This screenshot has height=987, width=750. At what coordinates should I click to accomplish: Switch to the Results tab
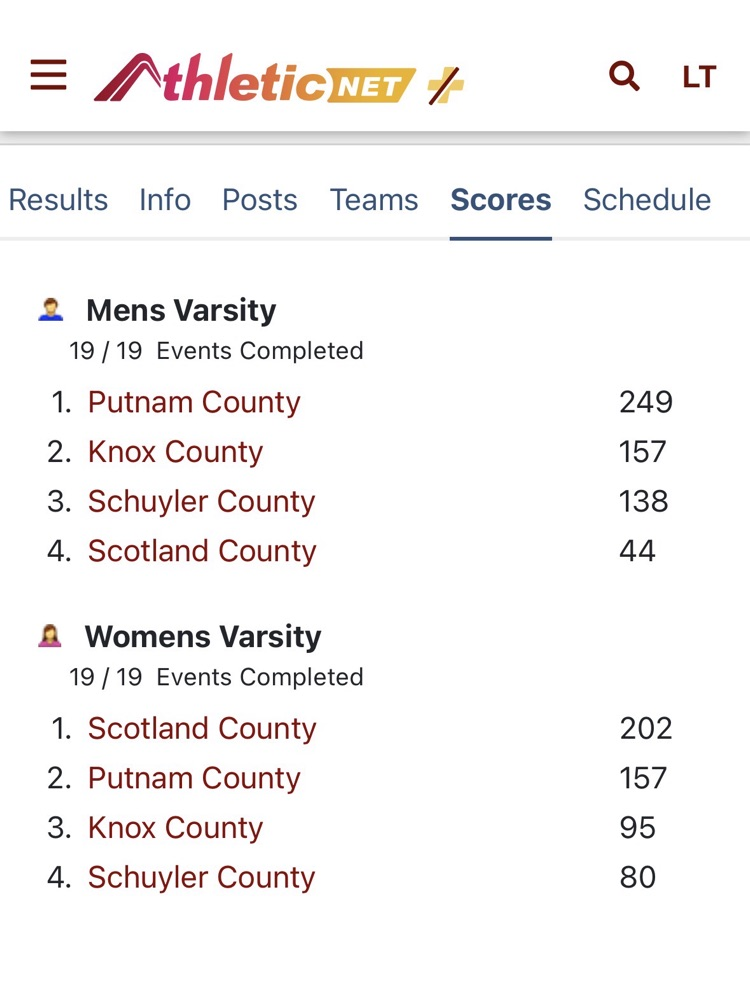coord(58,200)
